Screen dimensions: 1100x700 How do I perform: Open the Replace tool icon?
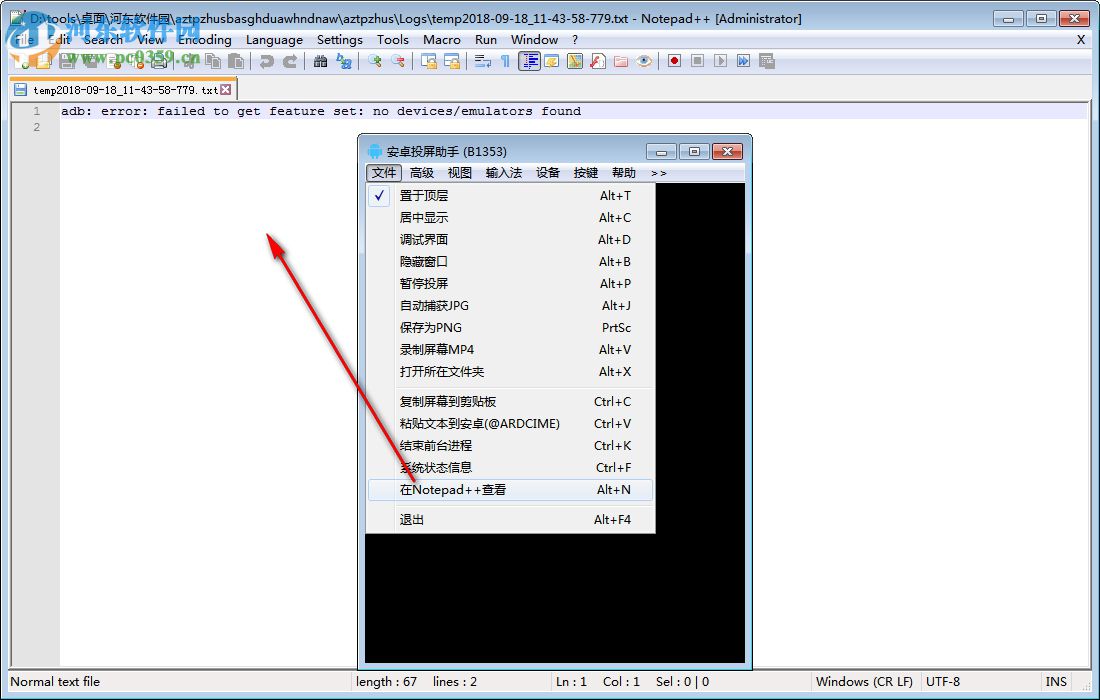coord(344,62)
